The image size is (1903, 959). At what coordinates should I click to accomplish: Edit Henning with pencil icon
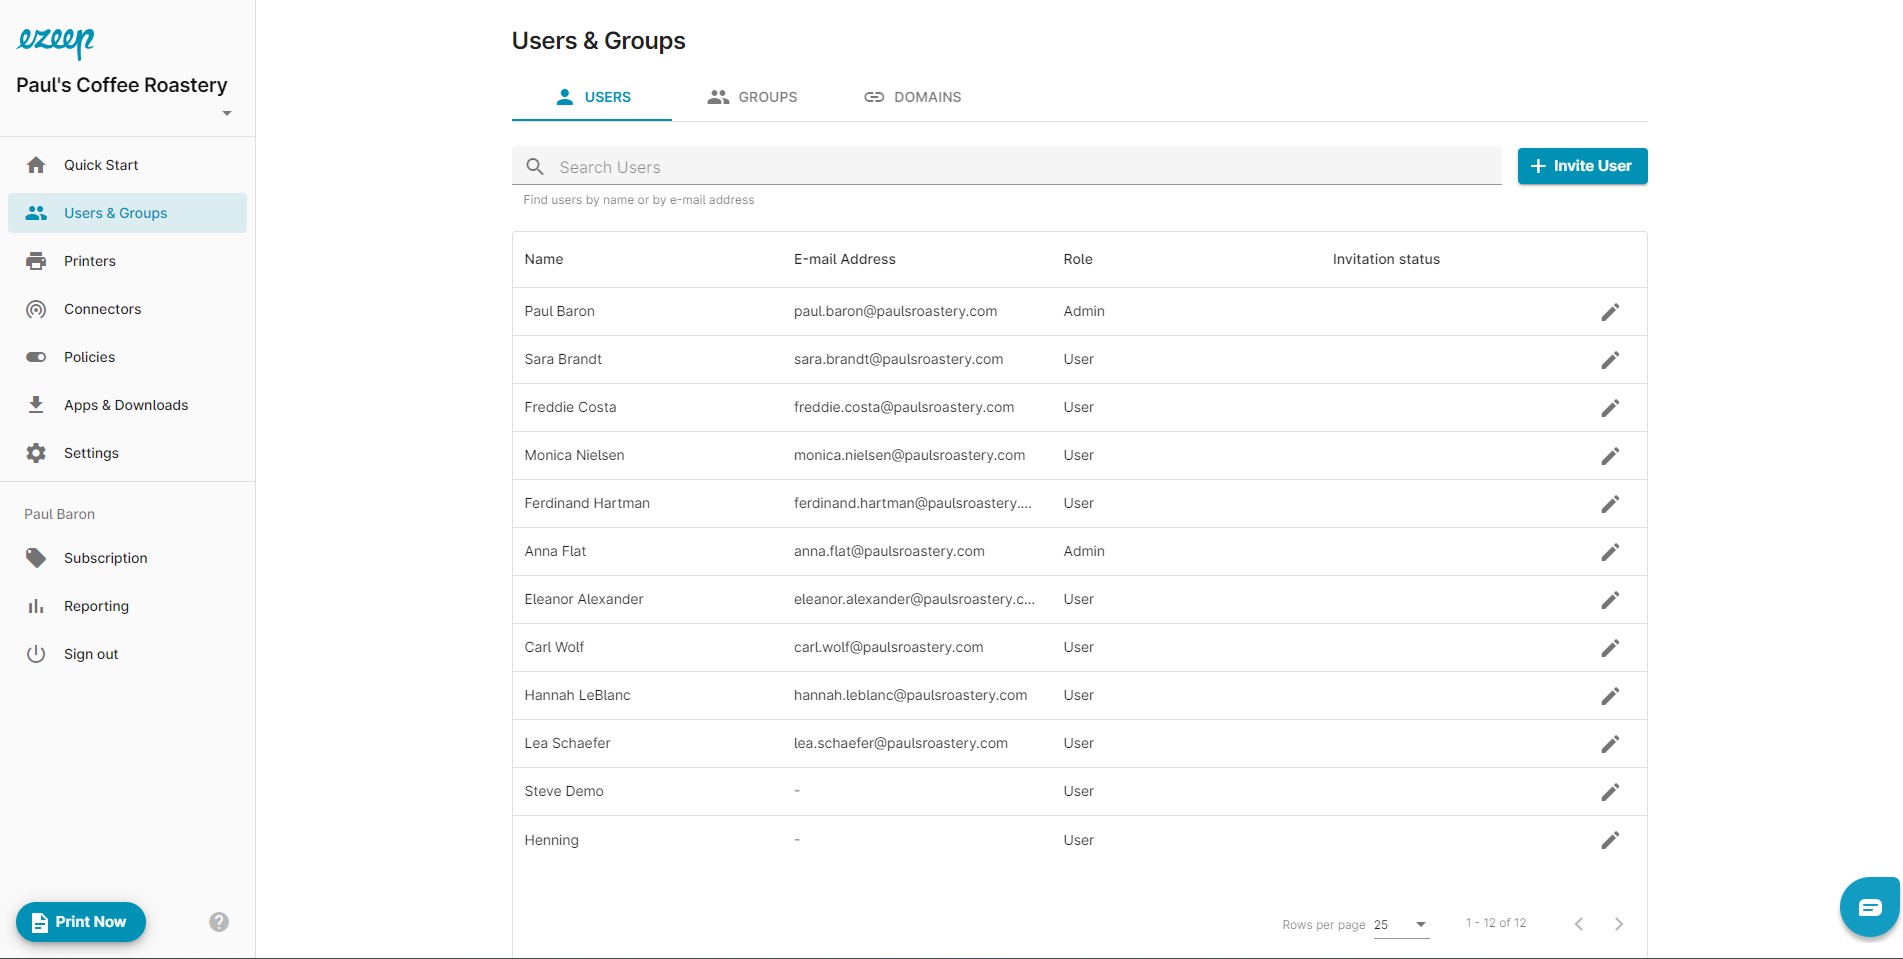1610,840
